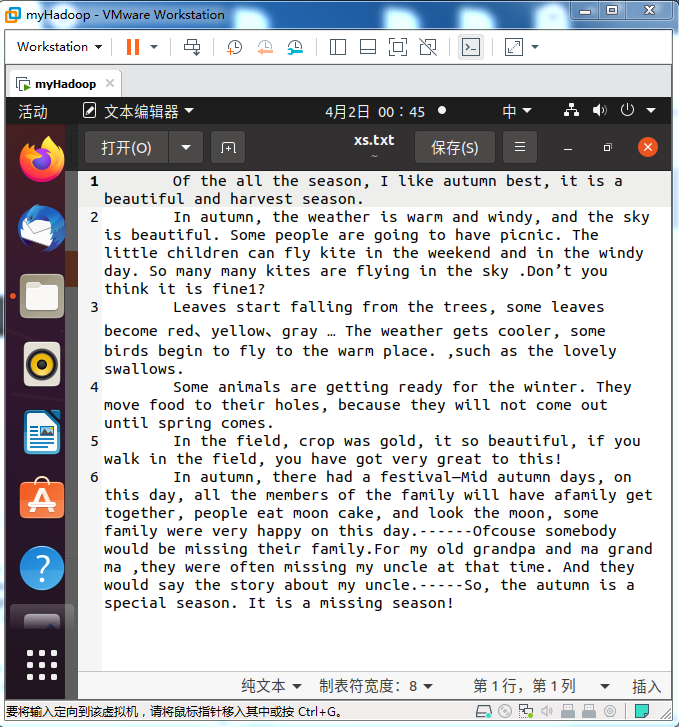Click the word "swallows." in paragraph 3

point(144,369)
